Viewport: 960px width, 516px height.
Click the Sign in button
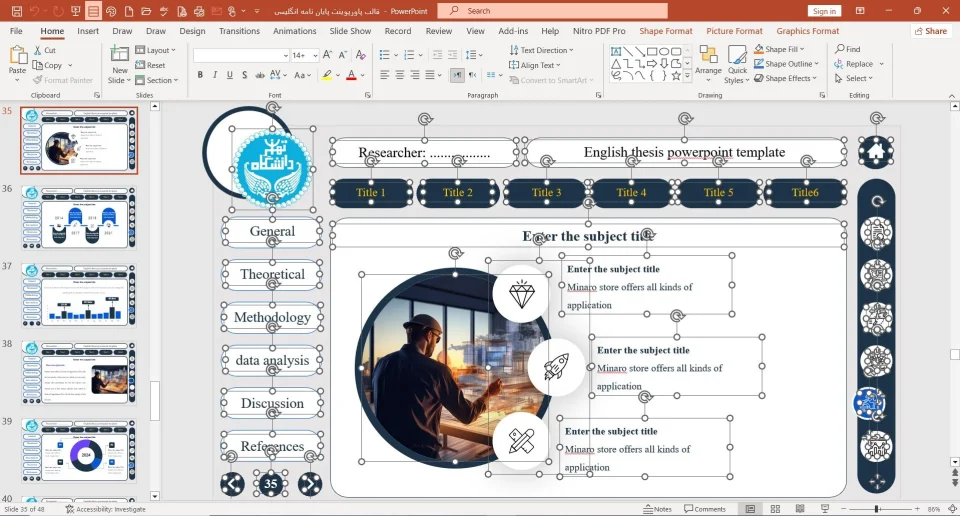click(x=824, y=11)
